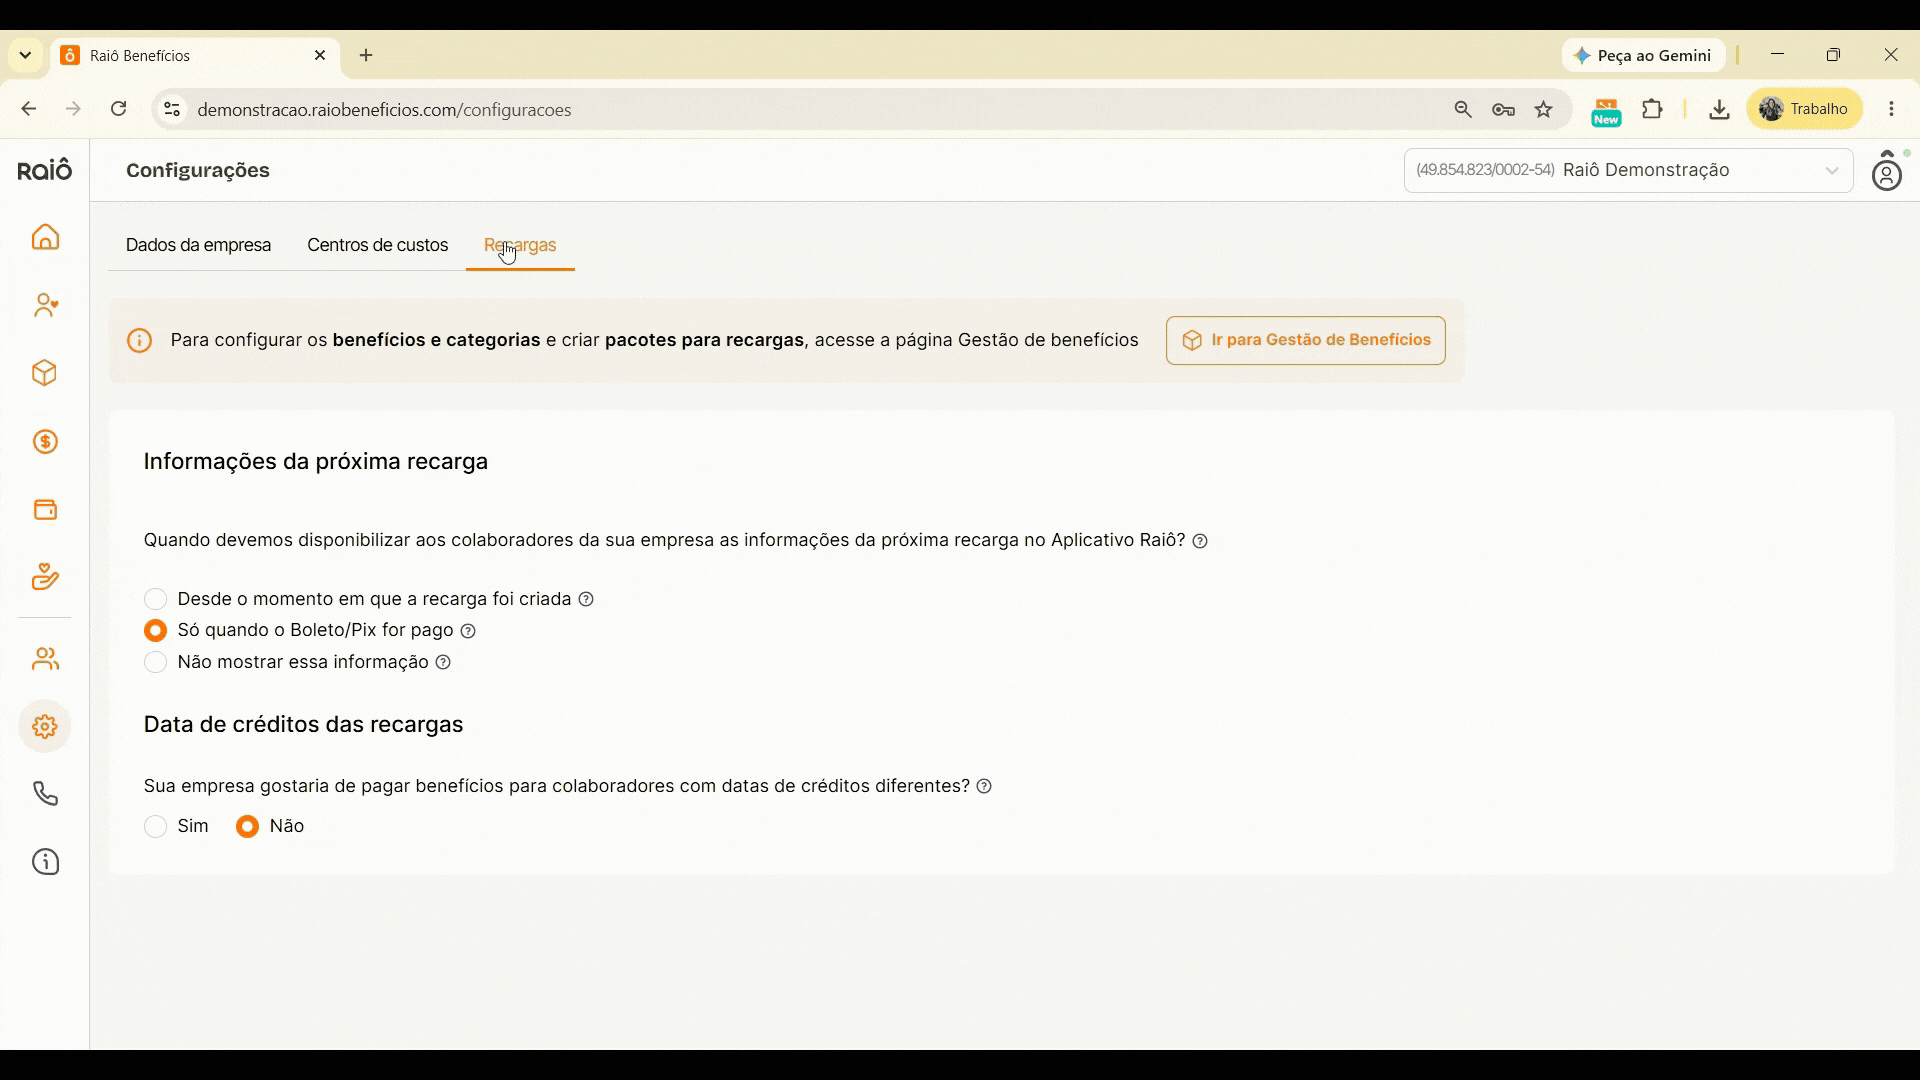Viewport: 1920px width, 1080px height.
Task: Open the wallet card sidebar icon
Action: coord(45,510)
